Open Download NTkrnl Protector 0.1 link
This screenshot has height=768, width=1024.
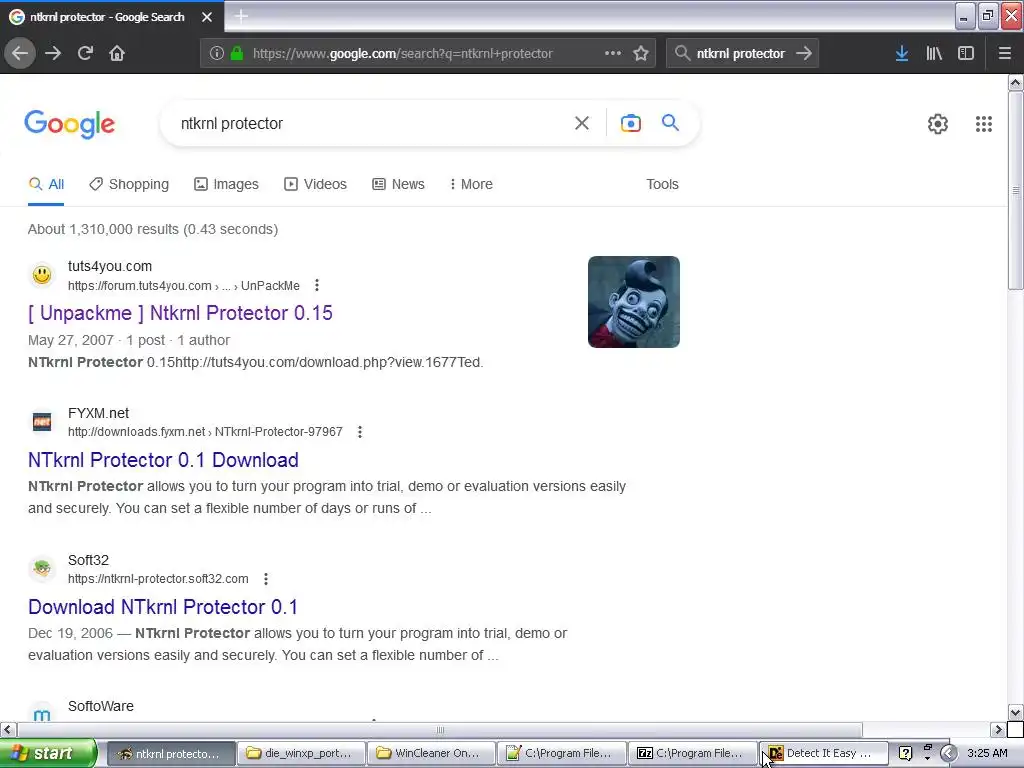click(163, 607)
